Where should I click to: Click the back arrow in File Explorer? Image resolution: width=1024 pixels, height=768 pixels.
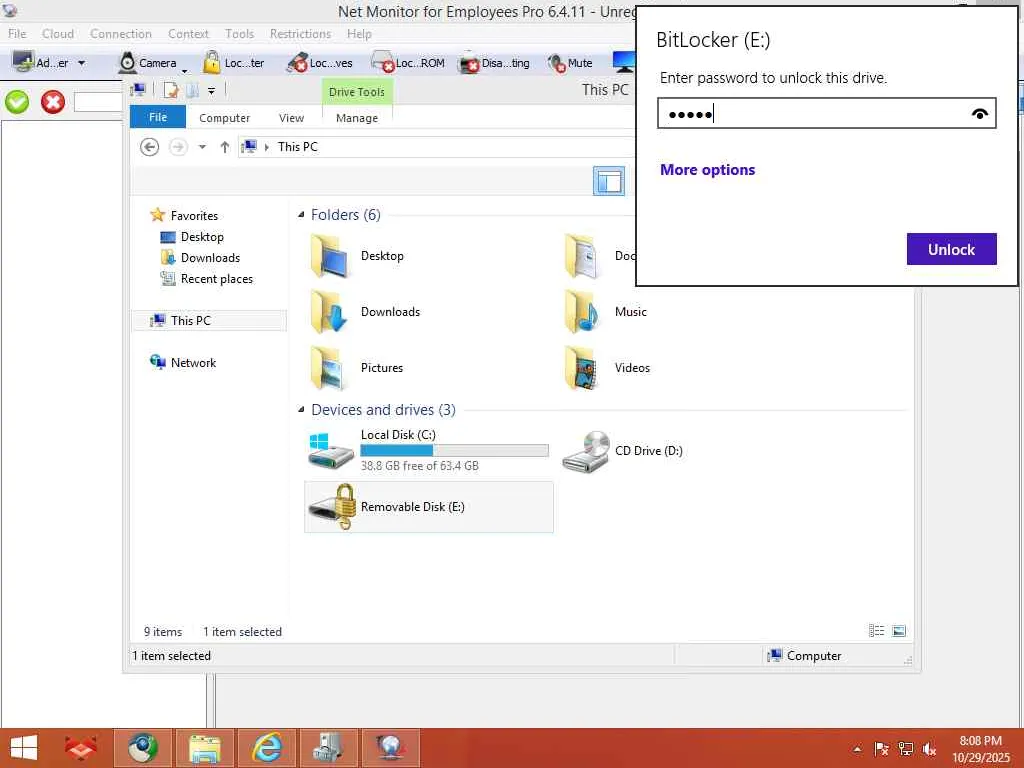point(150,147)
